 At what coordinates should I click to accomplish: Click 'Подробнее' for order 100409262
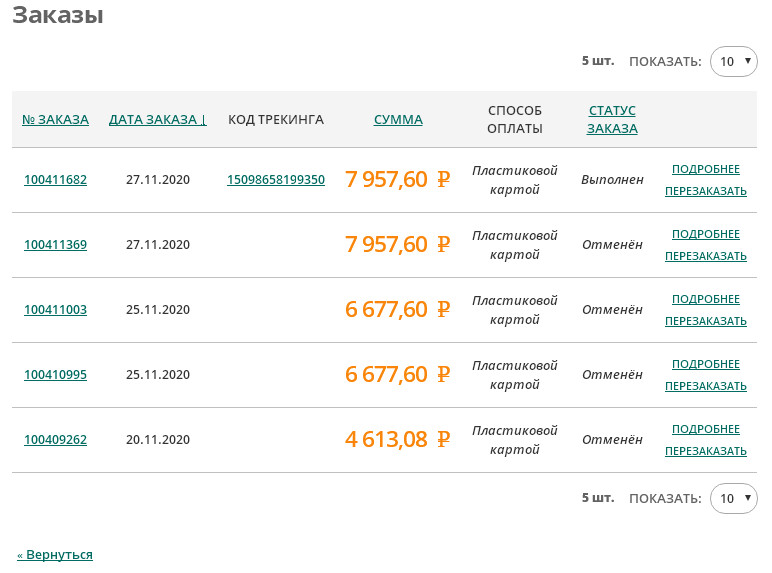706,429
